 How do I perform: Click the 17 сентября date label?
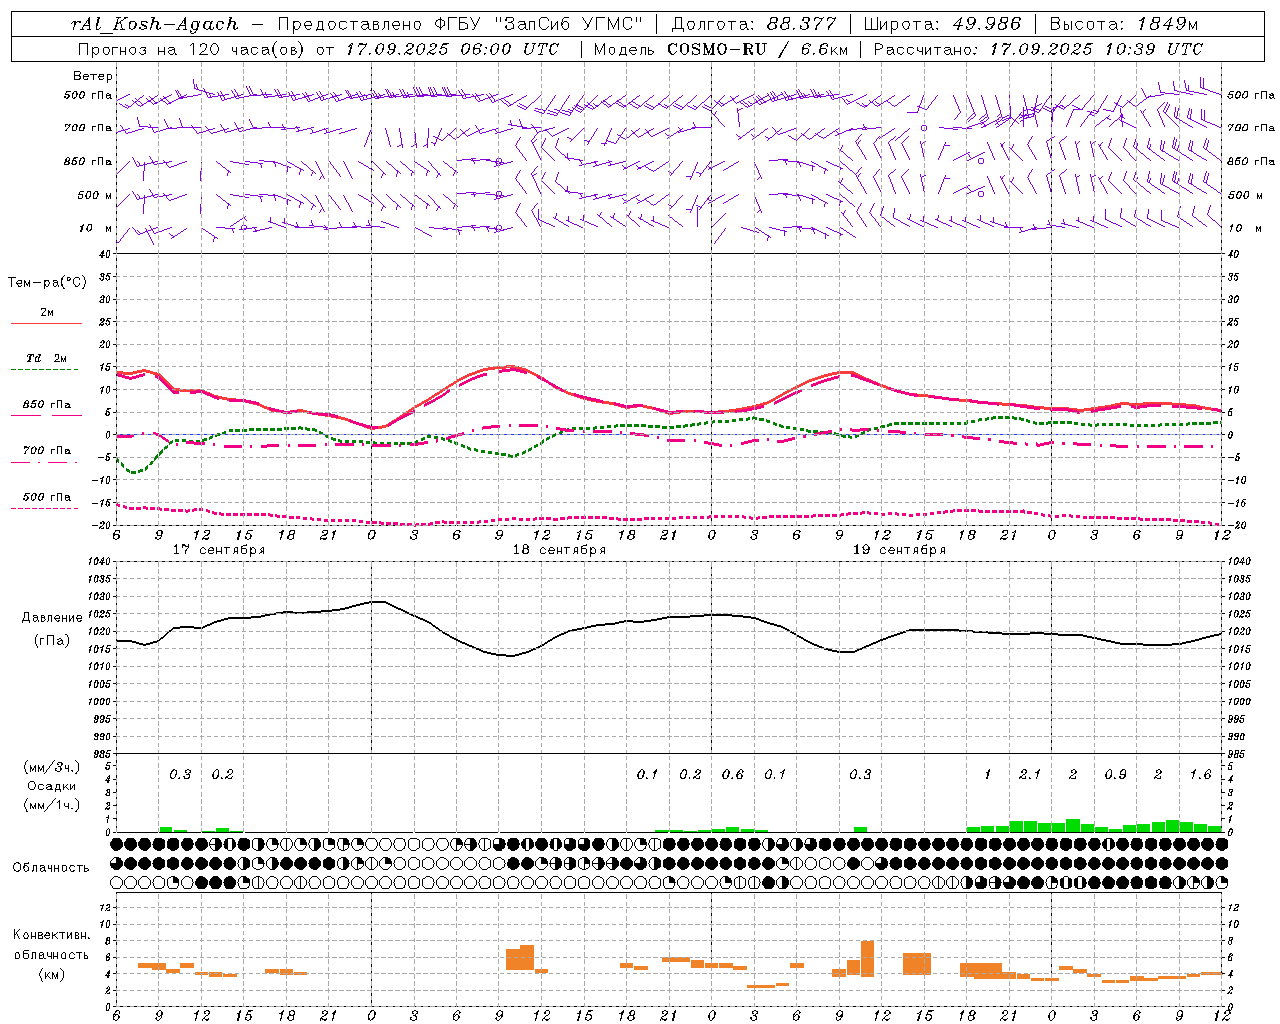click(219, 550)
